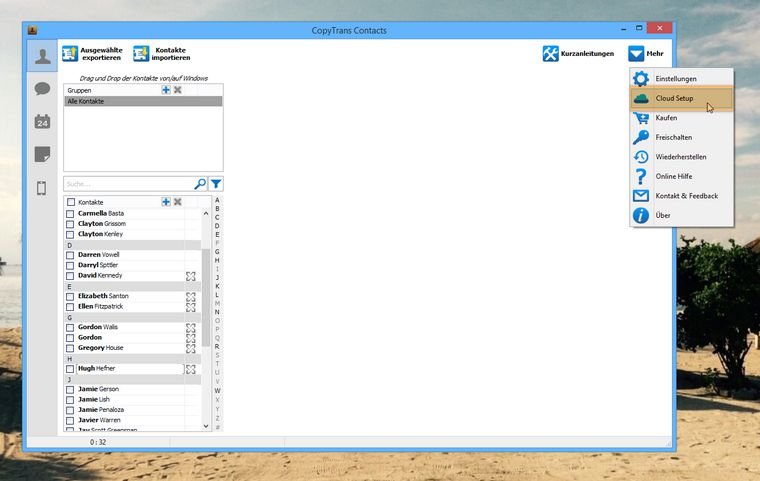
Task: Delete group with the Gruppen X icon
Action: click(x=178, y=90)
